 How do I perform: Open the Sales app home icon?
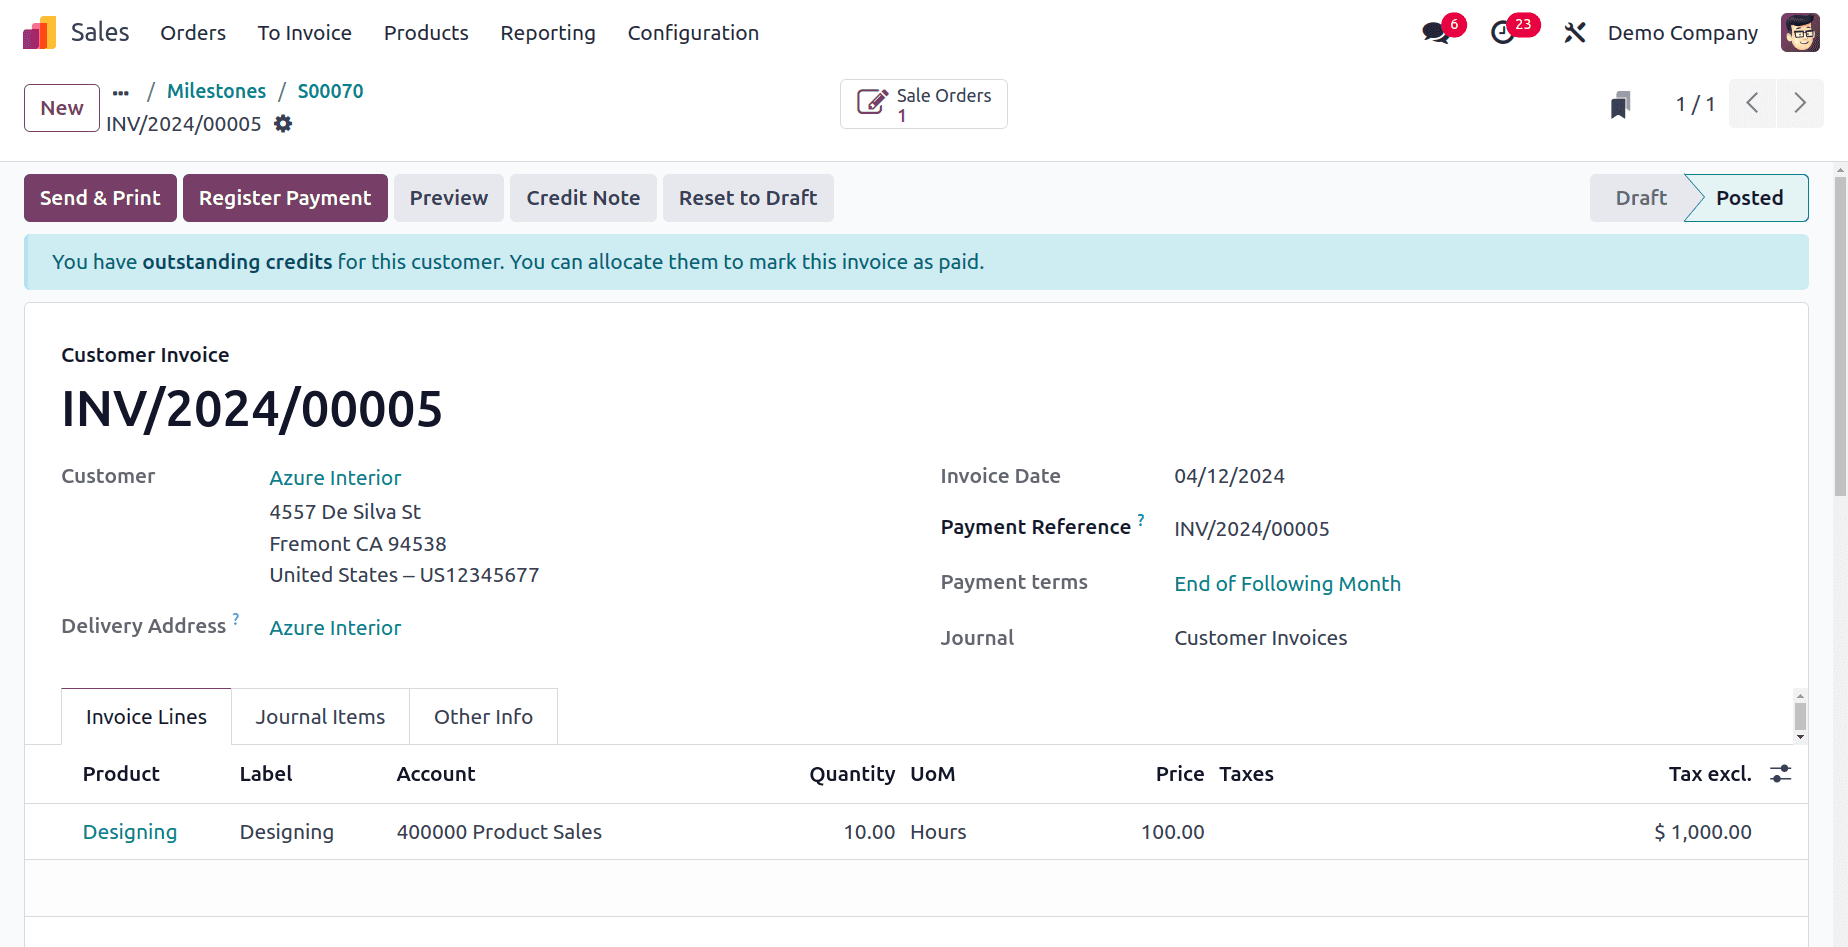coord(40,33)
